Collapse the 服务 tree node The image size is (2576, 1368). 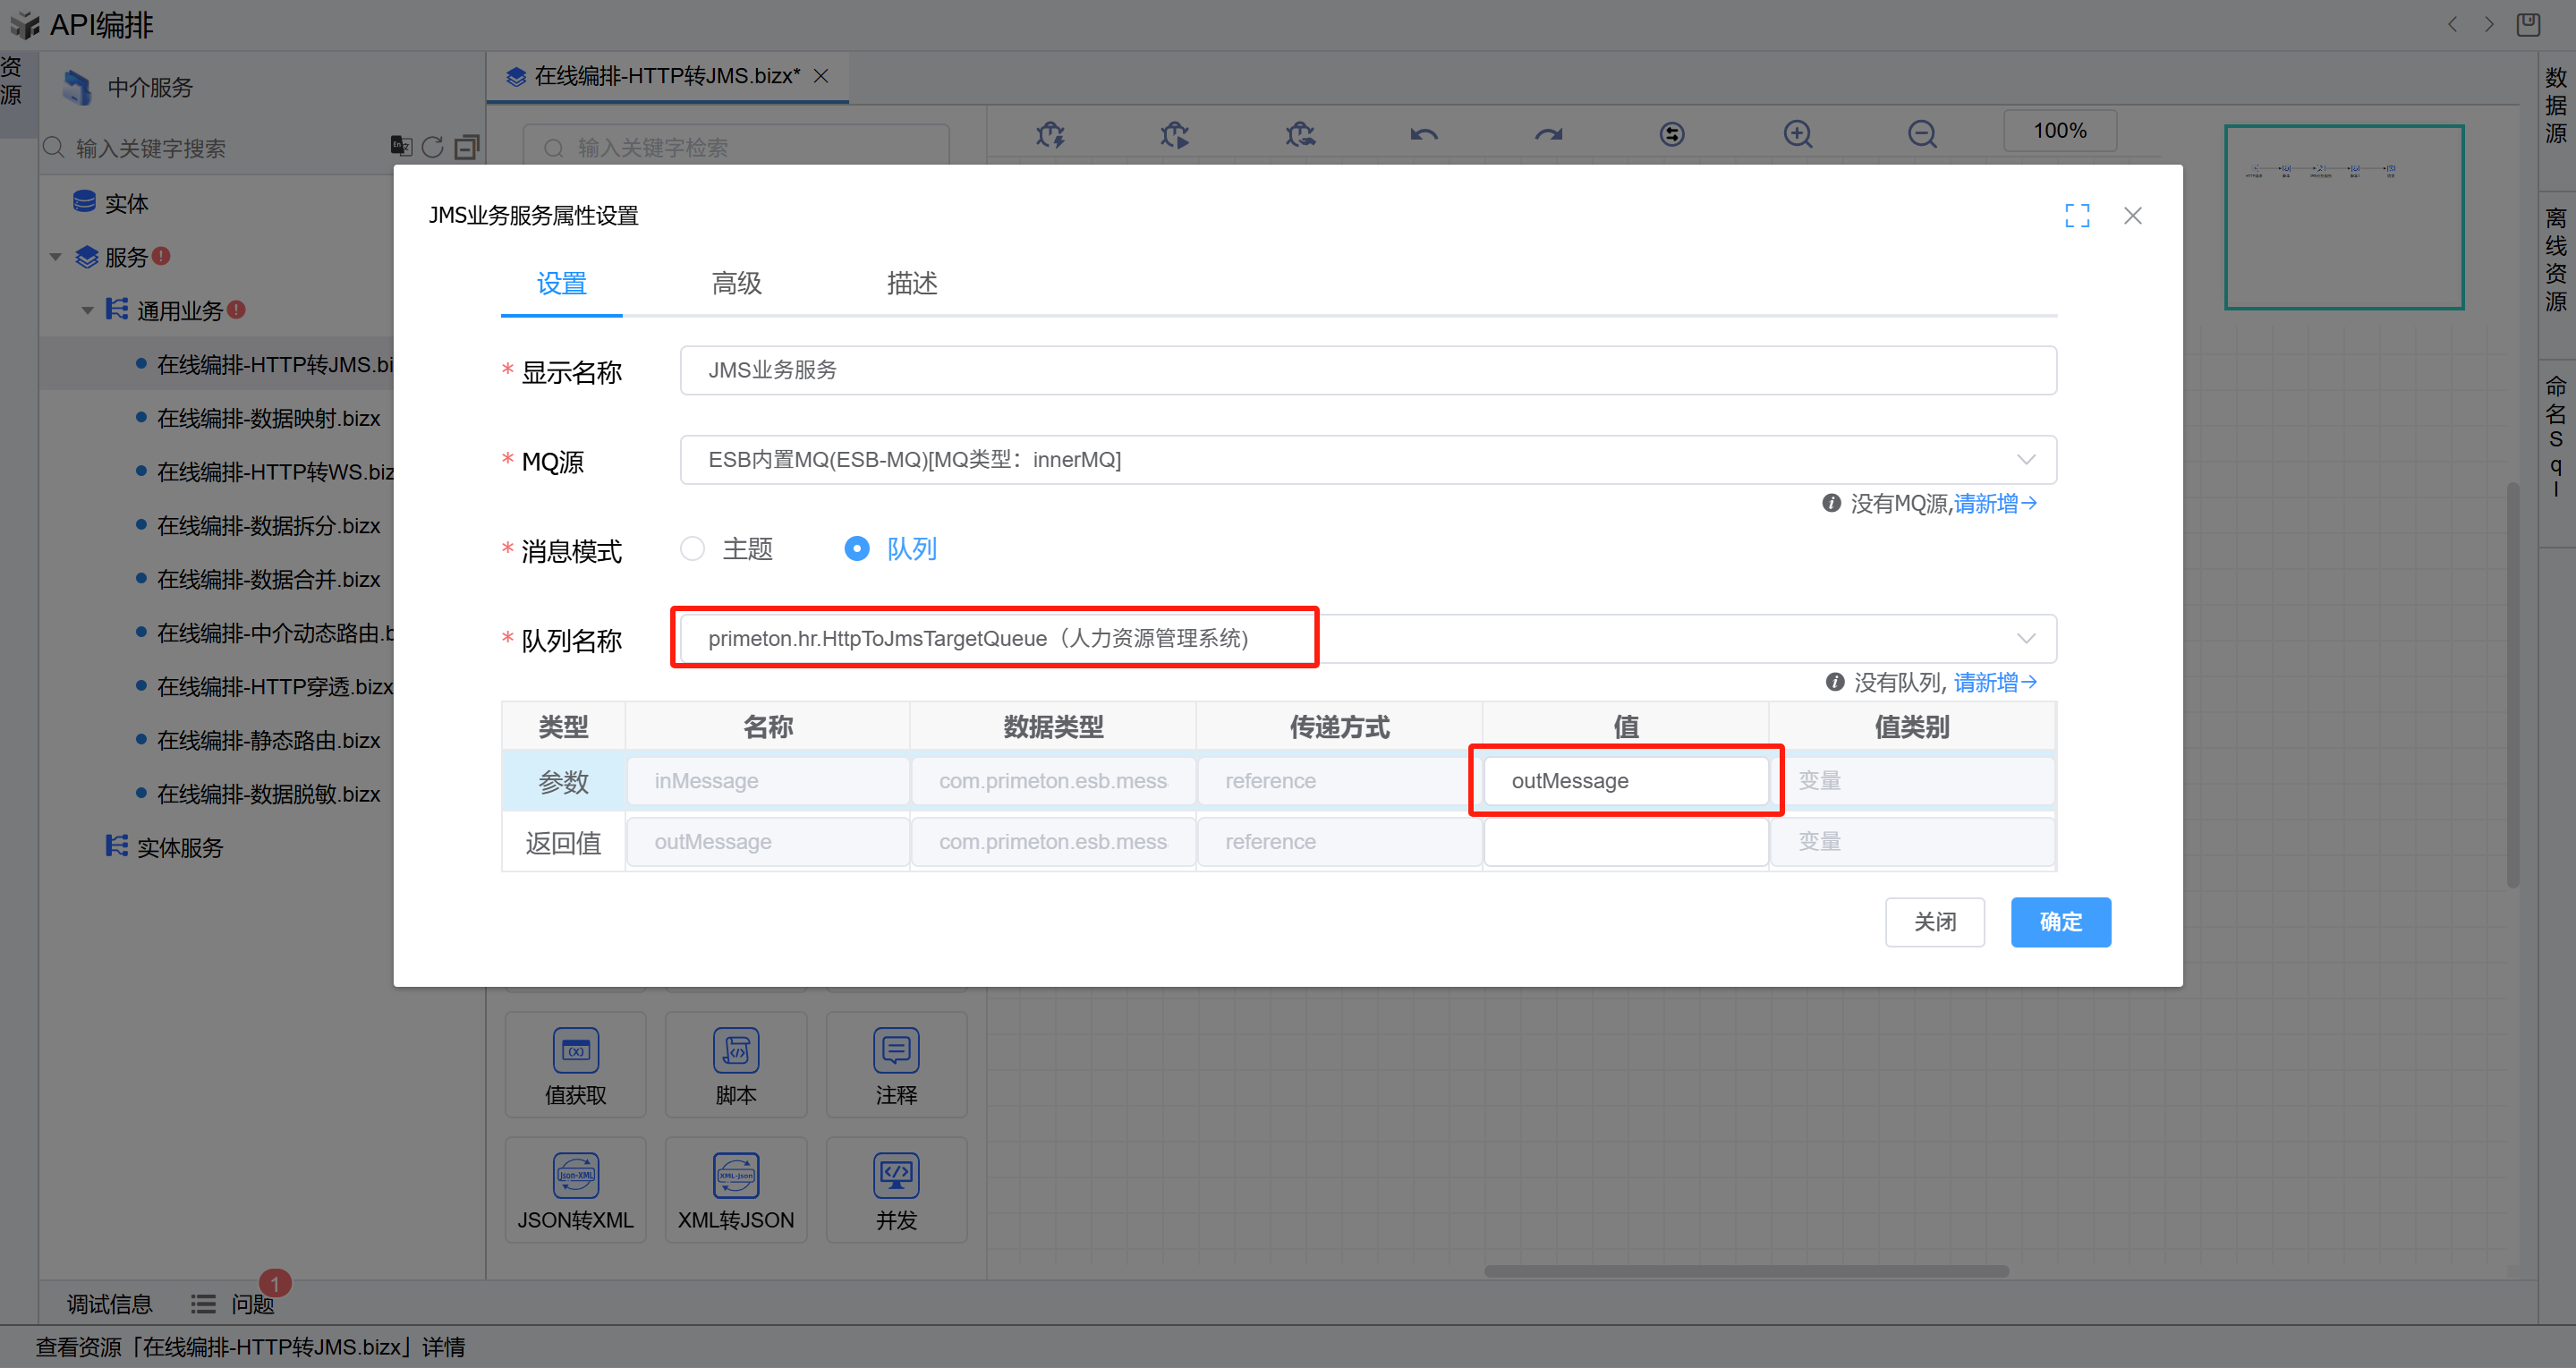[x=56, y=258]
